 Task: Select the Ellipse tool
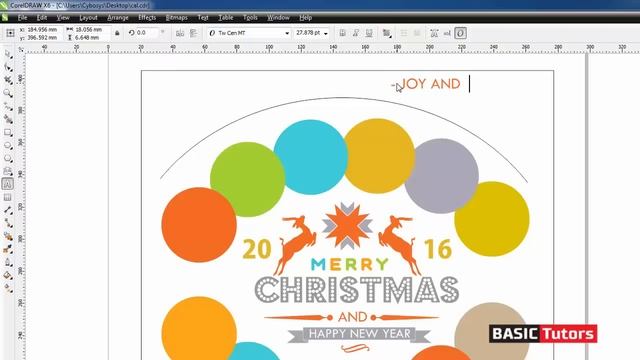[8, 145]
